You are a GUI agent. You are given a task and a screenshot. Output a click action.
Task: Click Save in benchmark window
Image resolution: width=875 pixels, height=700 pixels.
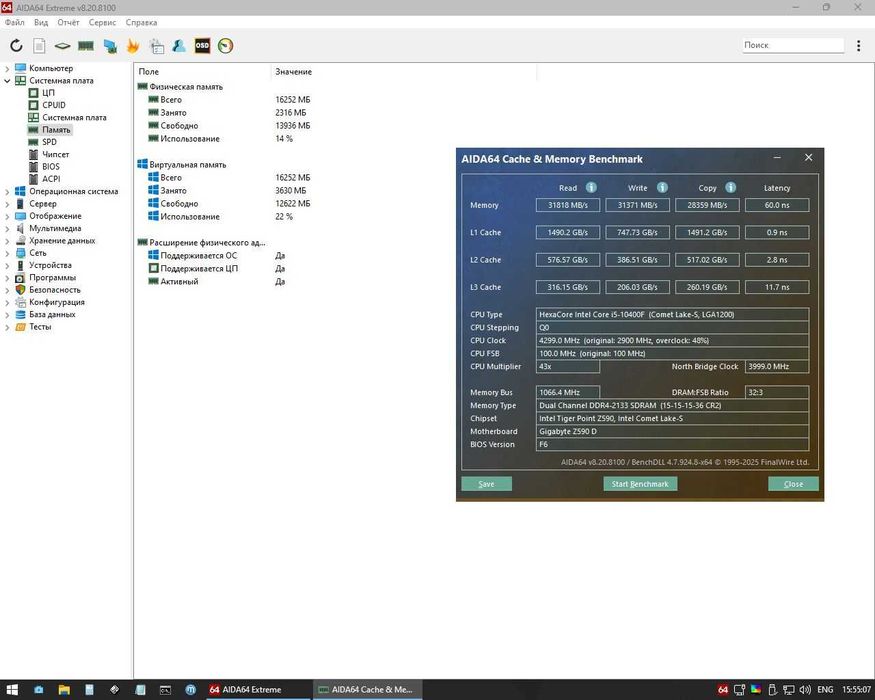click(486, 484)
